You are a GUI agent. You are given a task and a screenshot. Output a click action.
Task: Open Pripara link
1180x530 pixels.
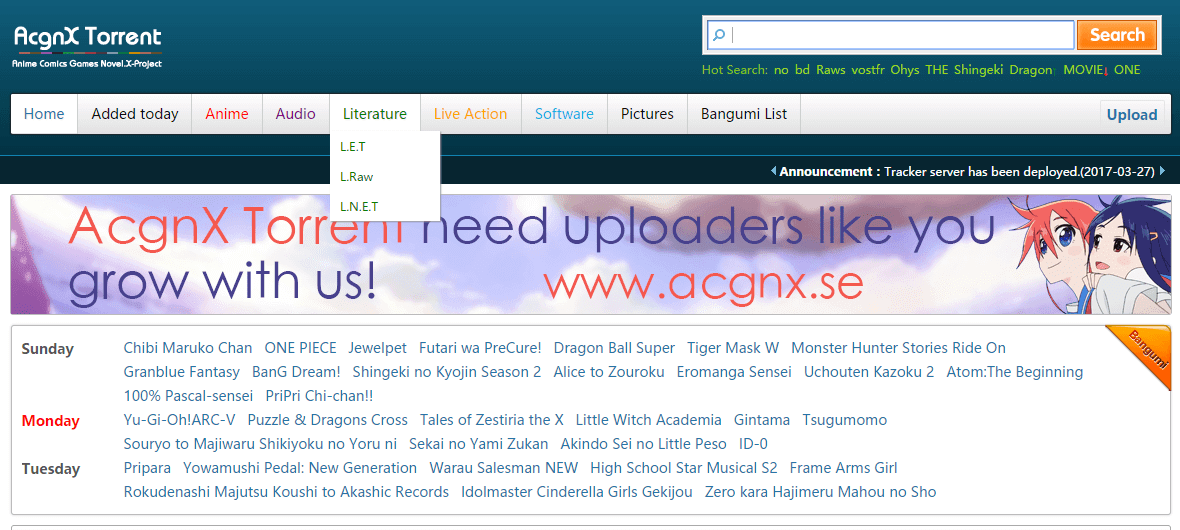pos(147,468)
